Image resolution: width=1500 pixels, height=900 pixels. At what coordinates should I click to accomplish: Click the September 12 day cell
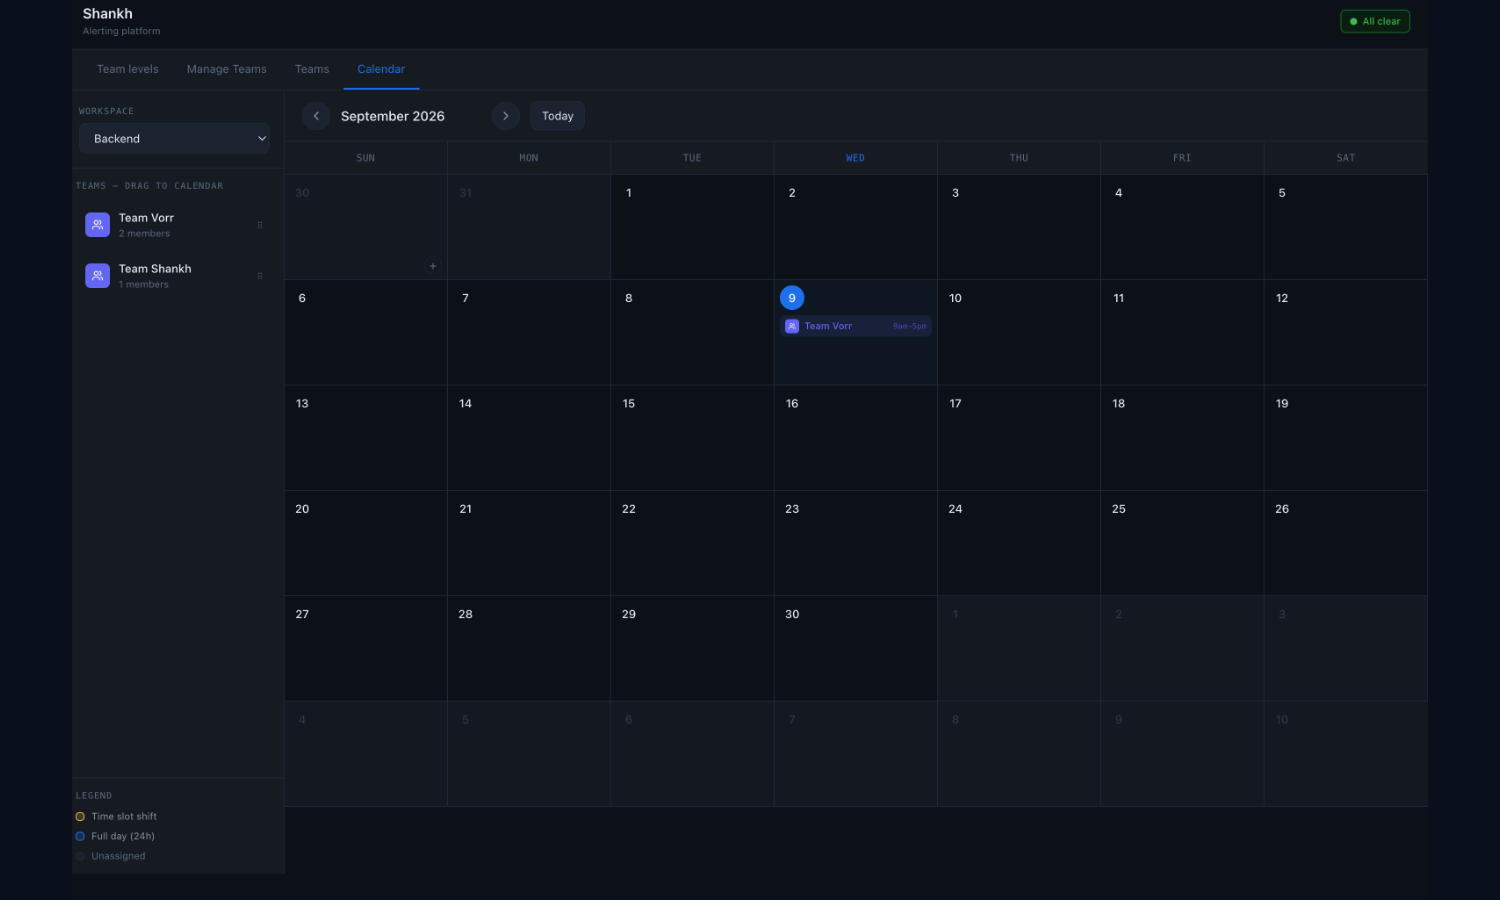[x=1346, y=332]
